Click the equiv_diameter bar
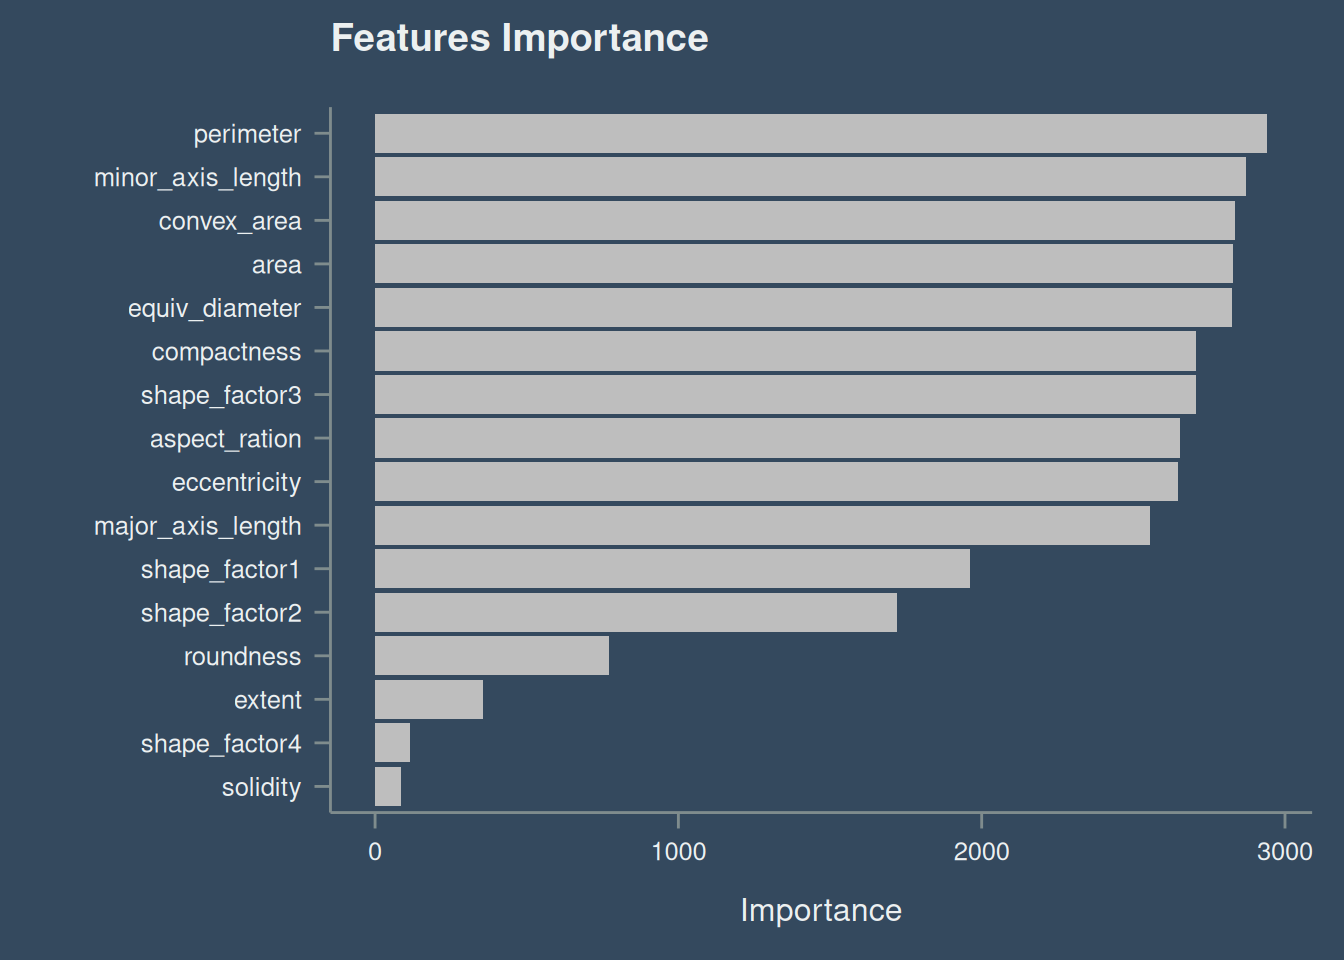Screen dimensions: 1344x960 click(803, 308)
